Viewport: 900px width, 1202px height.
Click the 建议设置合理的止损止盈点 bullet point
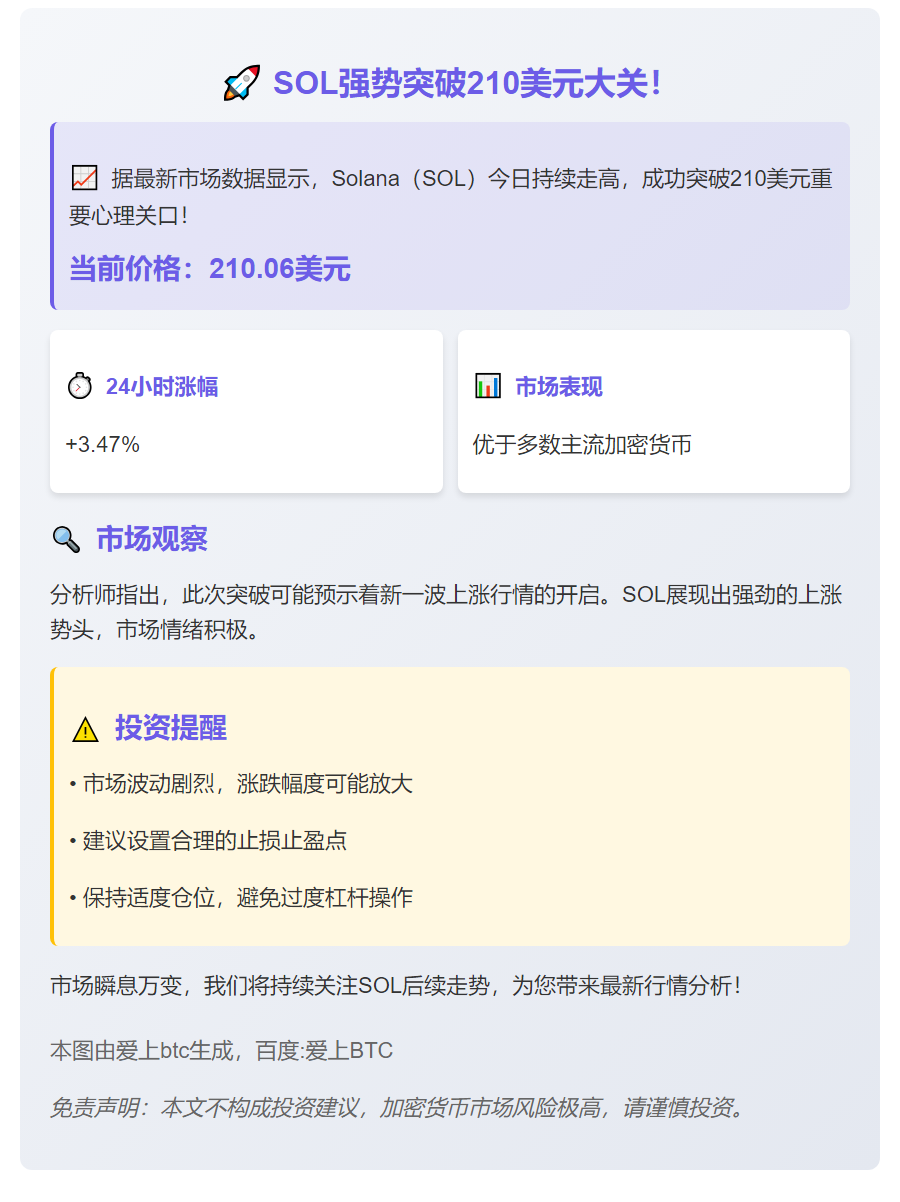click(208, 840)
